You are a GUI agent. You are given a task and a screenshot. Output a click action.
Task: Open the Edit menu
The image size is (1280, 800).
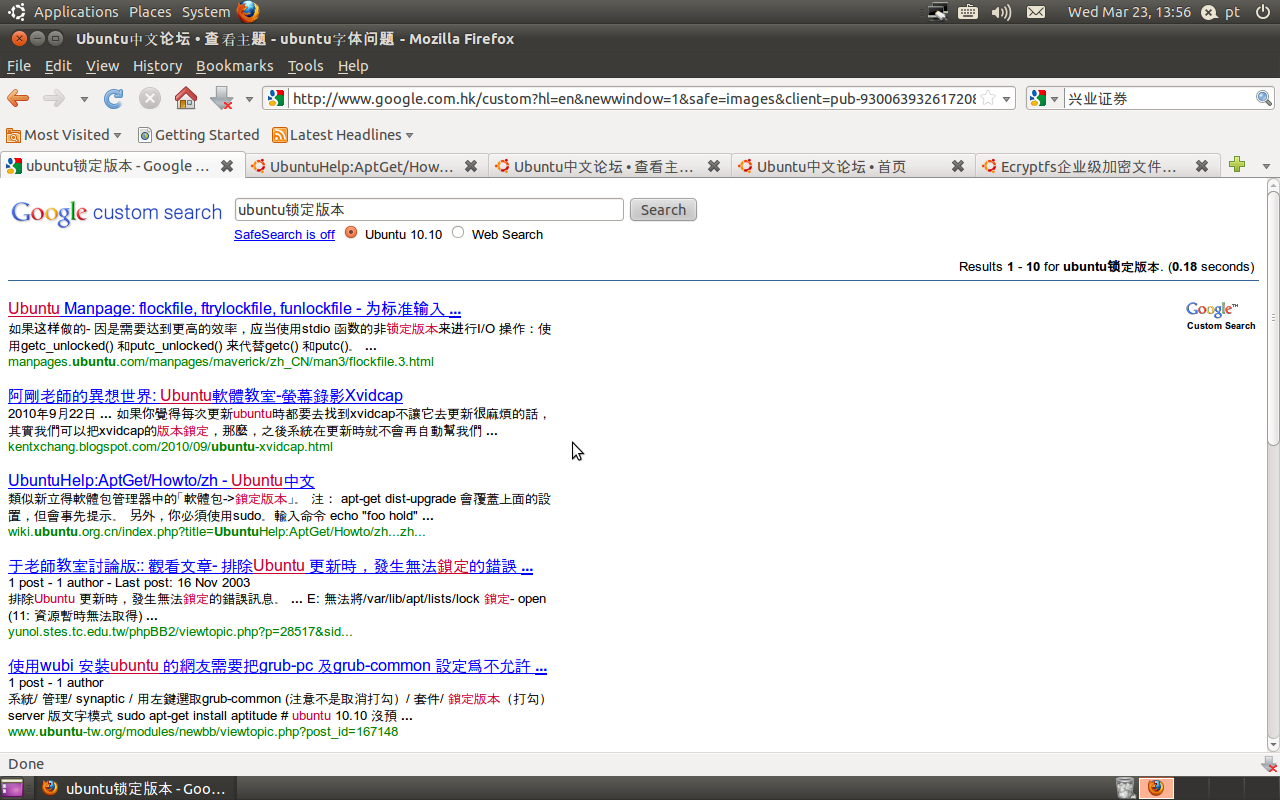pyautogui.click(x=58, y=65)
